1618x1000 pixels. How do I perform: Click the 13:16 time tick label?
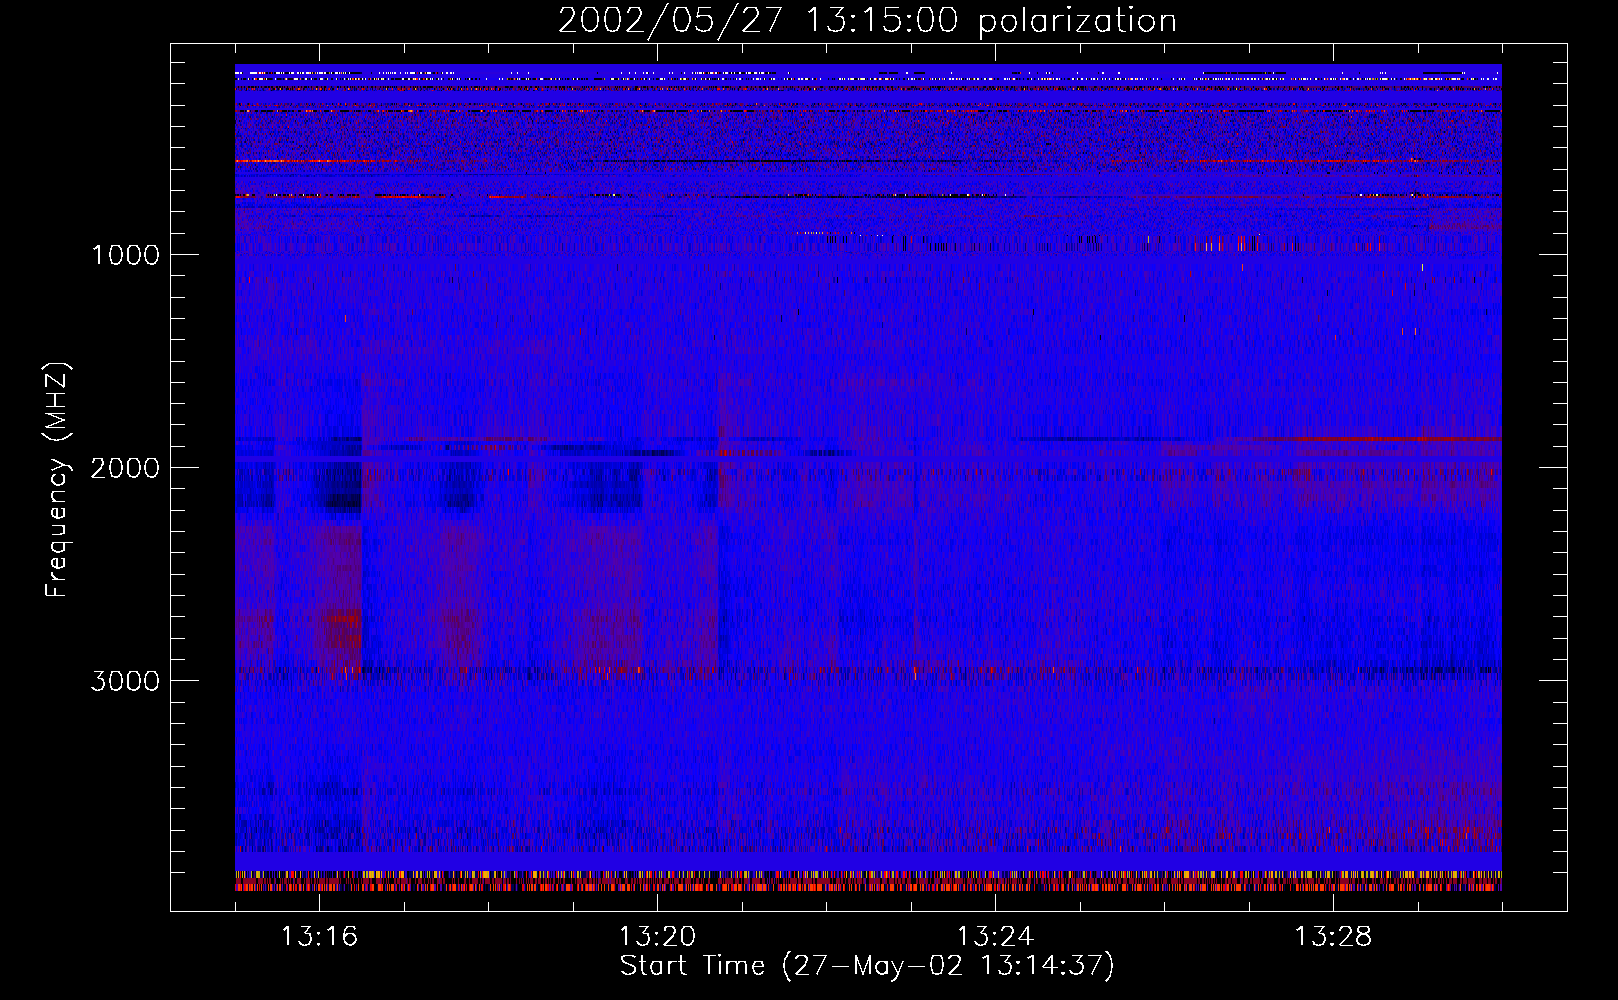tap(319, 937)
